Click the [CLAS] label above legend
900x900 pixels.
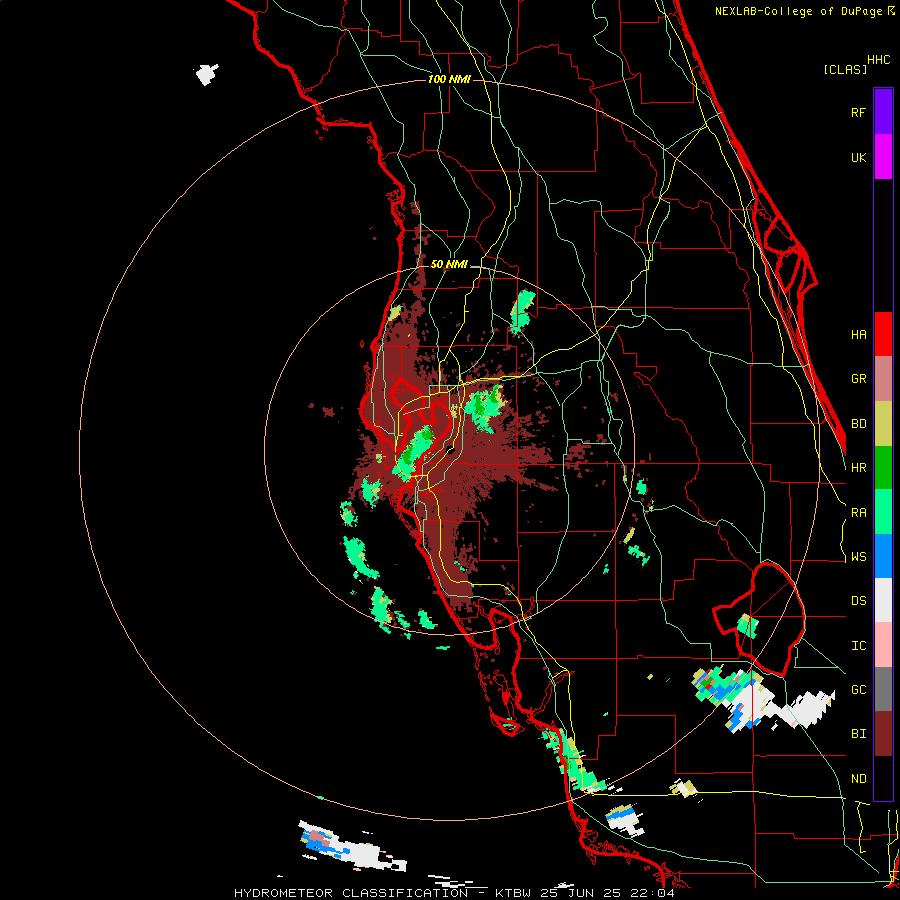coord(845,70)
